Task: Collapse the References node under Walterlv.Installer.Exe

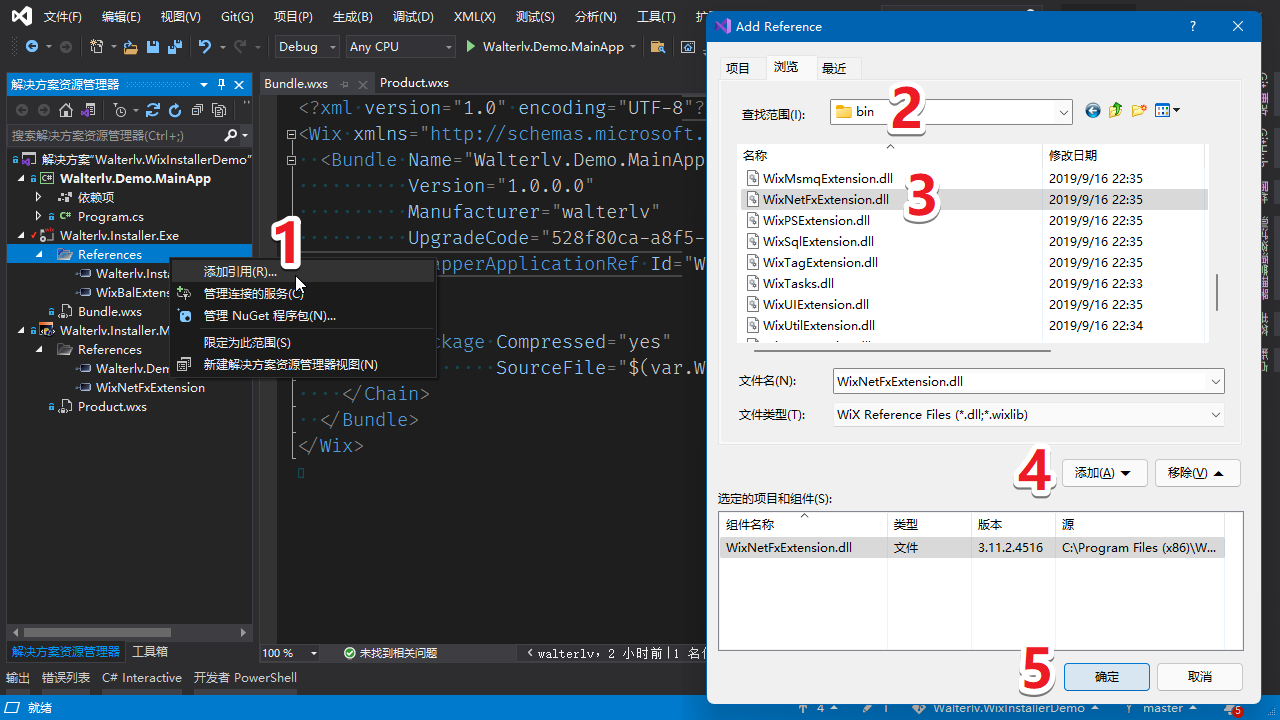Action: [39, 255]
